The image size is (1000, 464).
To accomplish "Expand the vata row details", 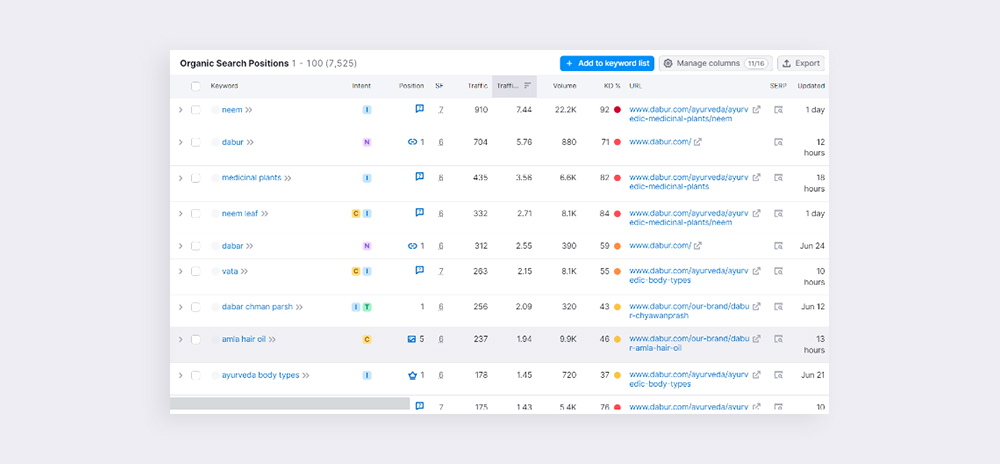I will 180,271.
